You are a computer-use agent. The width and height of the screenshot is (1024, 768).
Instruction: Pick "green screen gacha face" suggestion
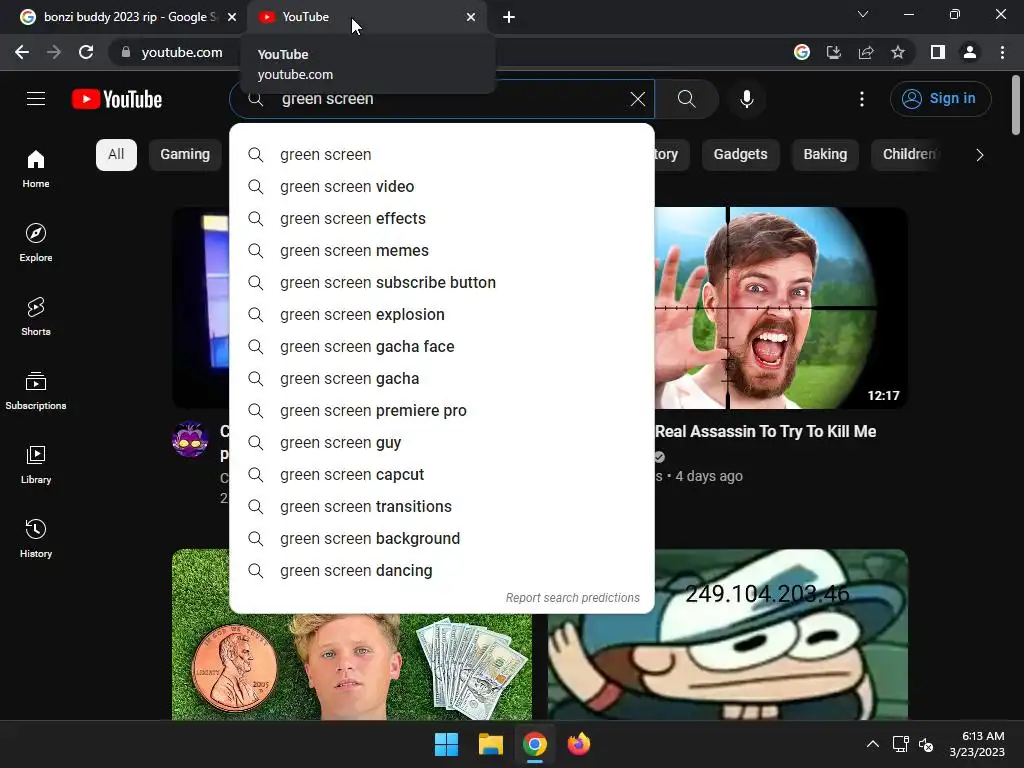tap(441, 347)
